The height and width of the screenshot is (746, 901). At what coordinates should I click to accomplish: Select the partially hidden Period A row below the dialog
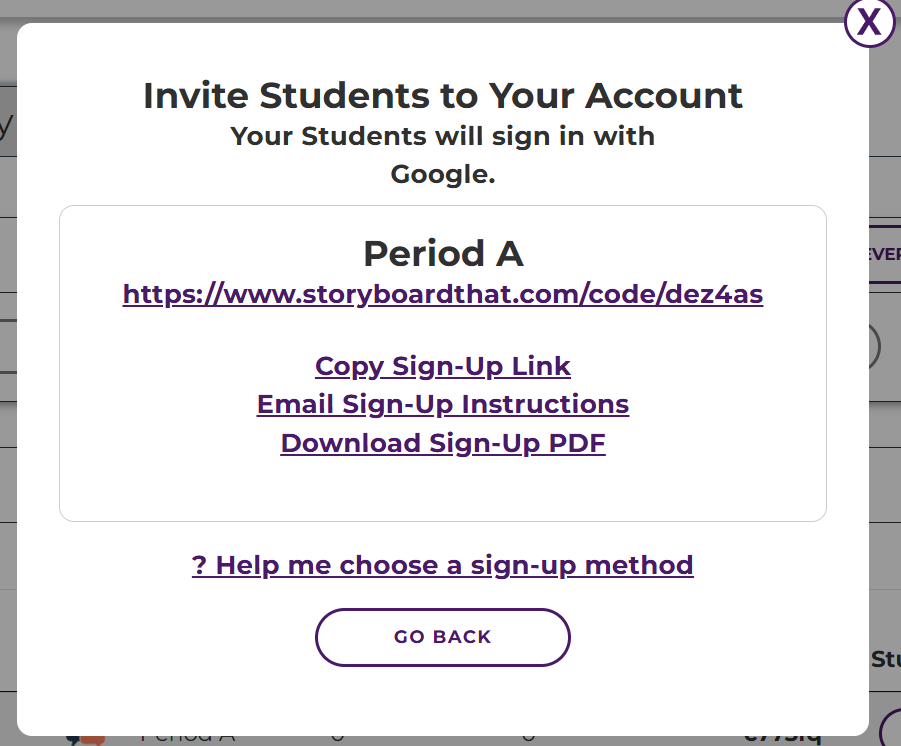188,740
